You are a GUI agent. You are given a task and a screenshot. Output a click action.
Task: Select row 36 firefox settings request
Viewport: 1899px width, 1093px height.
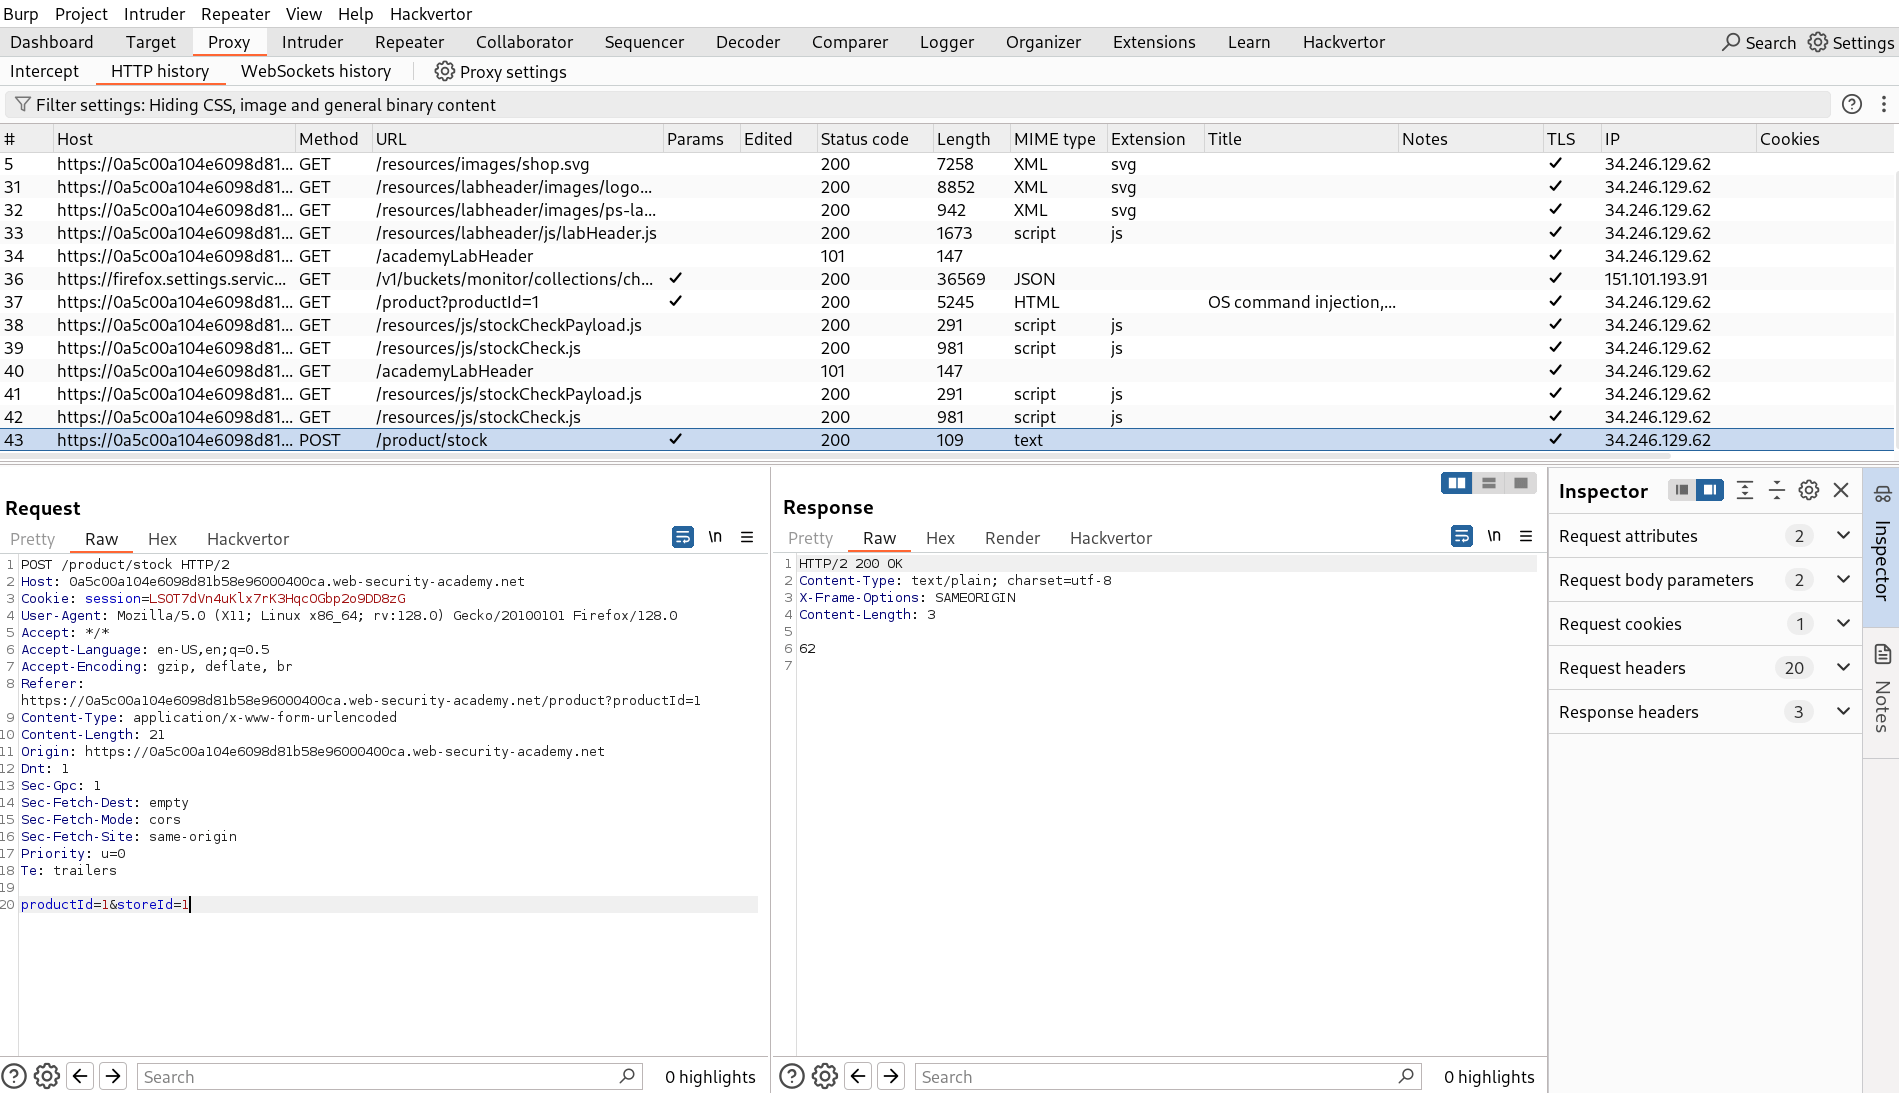[x=947, y=279]
